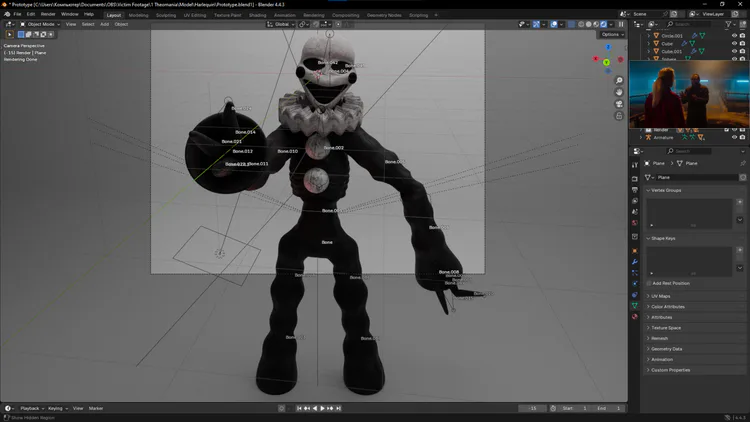Open the Window menu

[x=69, y=14]
